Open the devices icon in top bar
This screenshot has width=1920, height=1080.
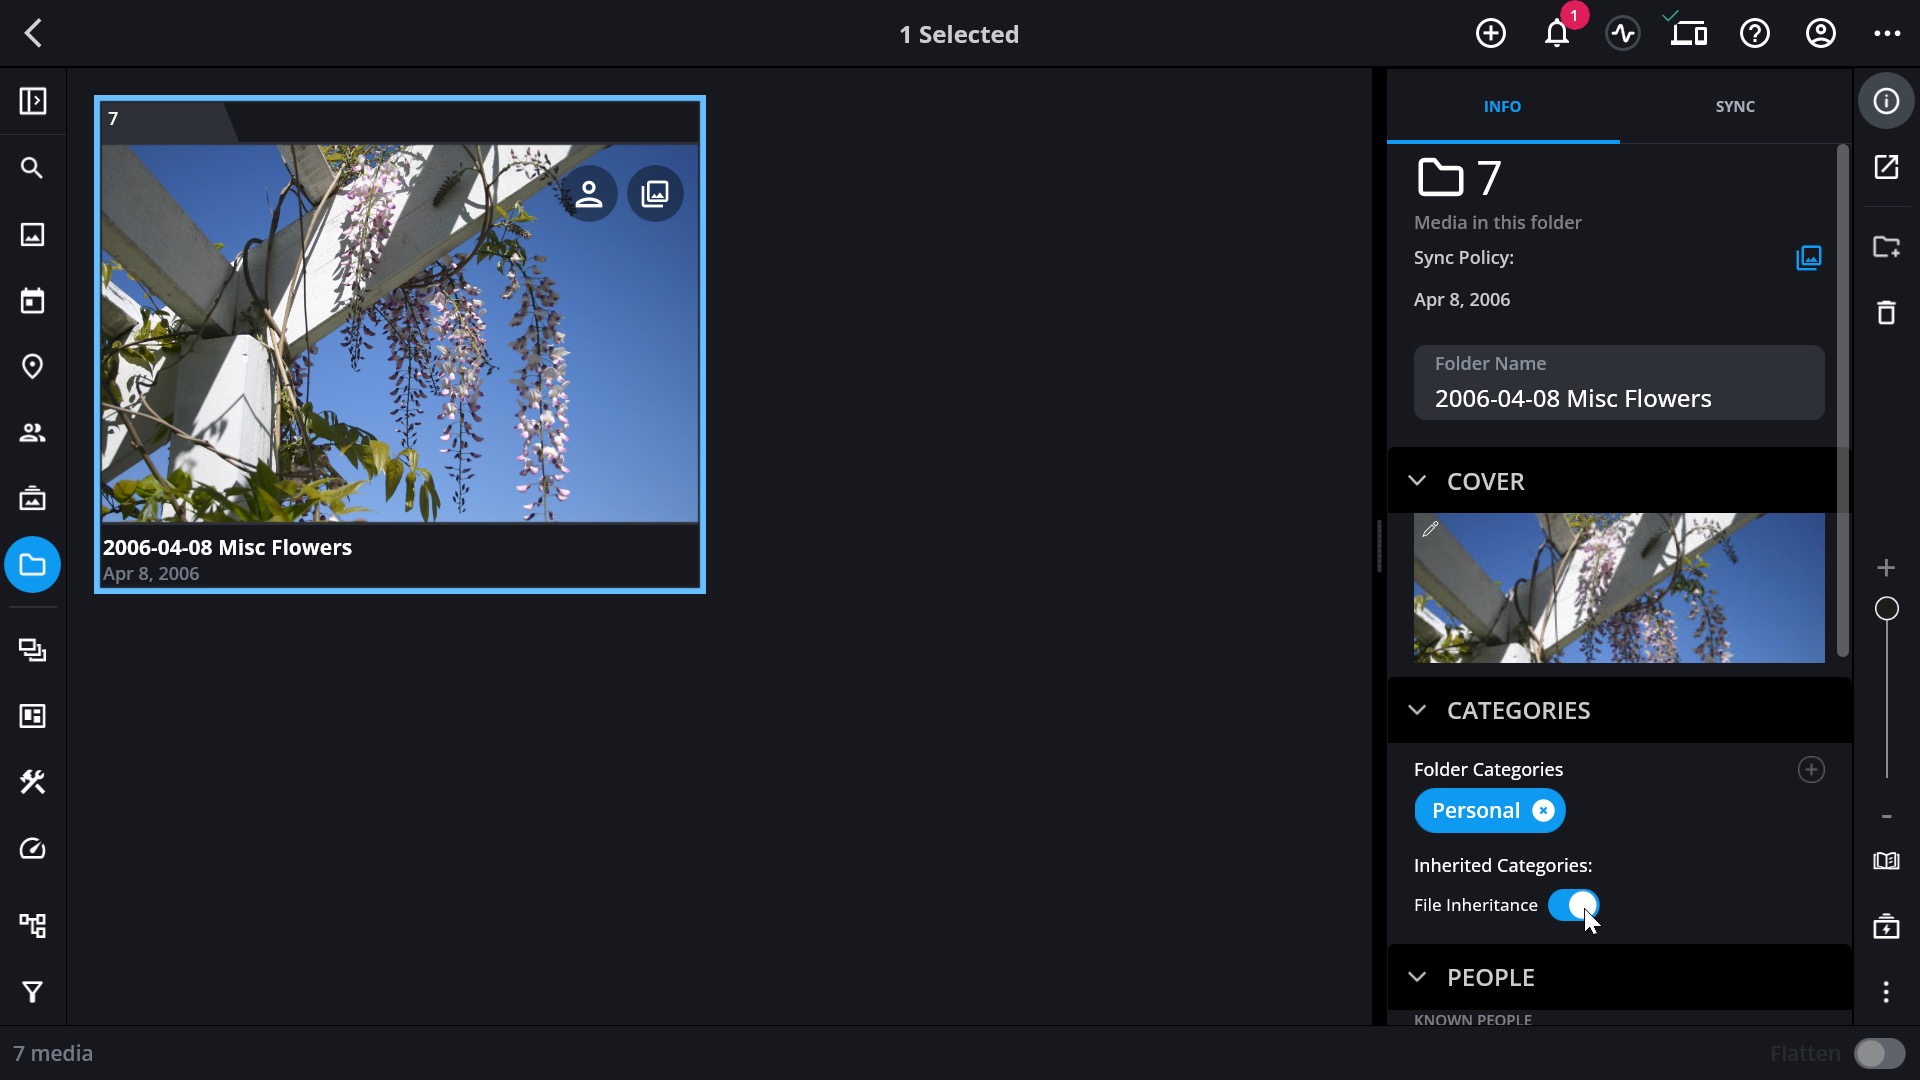tap(1689, 33)
